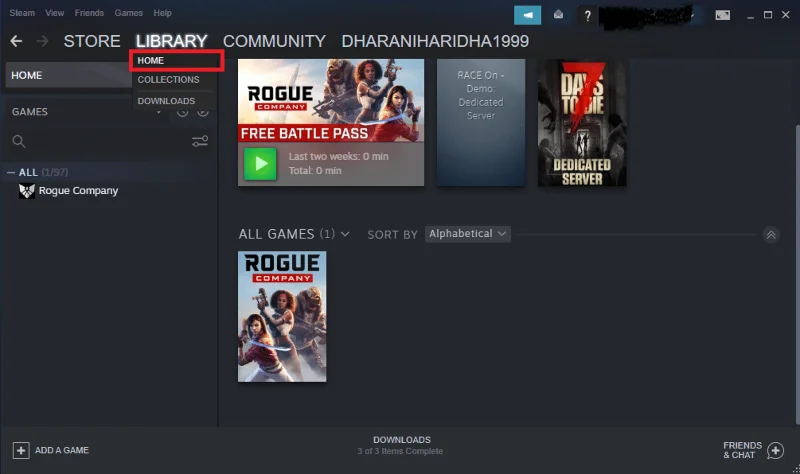Expand the ALL GAMES shelf dropdown
The height and width of the screenshot is (474, 800).
tap(345, 234)
